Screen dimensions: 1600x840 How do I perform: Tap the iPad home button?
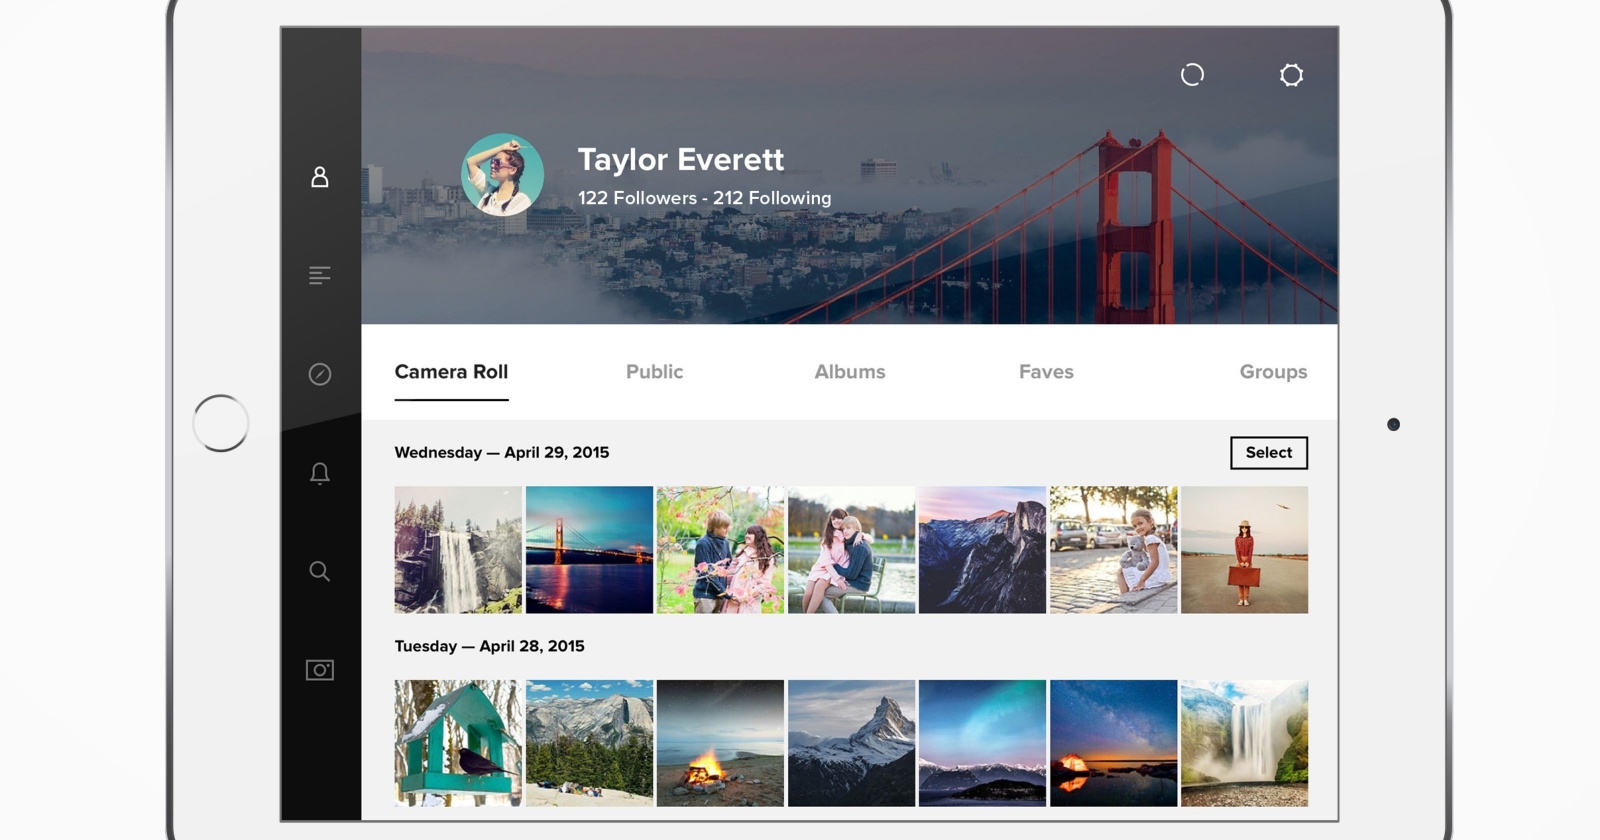(x=221, y=423)
